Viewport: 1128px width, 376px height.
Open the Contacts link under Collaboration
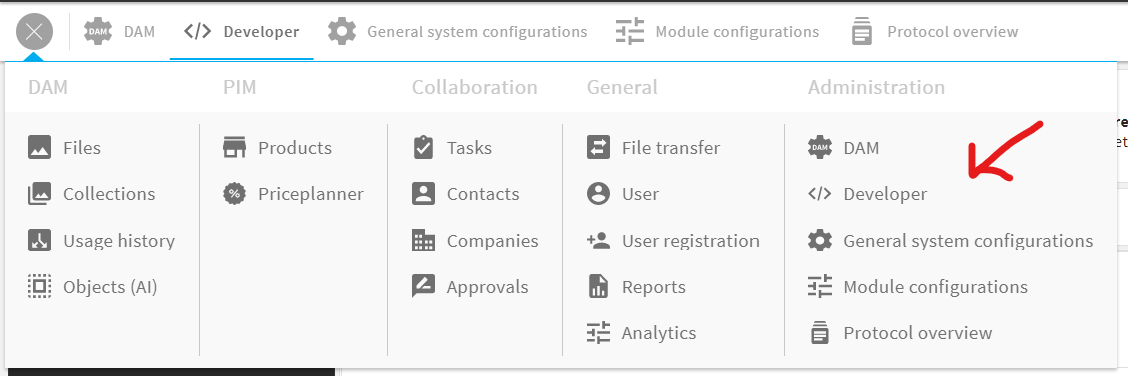point(483,194)
